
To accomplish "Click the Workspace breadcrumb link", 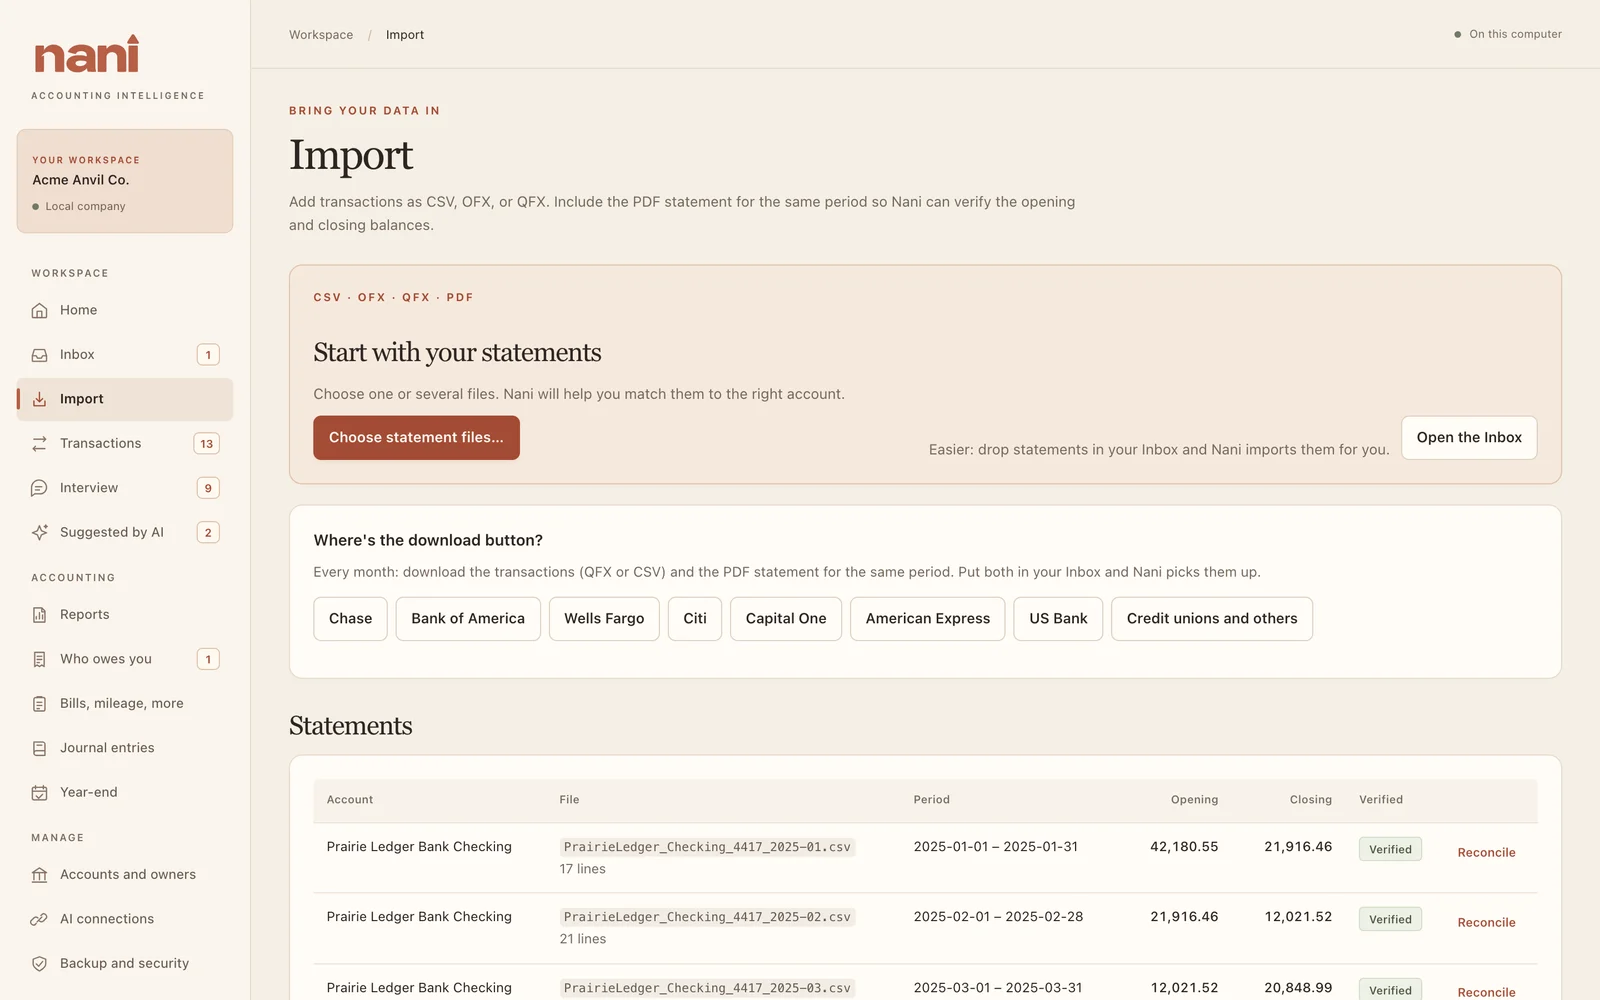I will 321,35.
